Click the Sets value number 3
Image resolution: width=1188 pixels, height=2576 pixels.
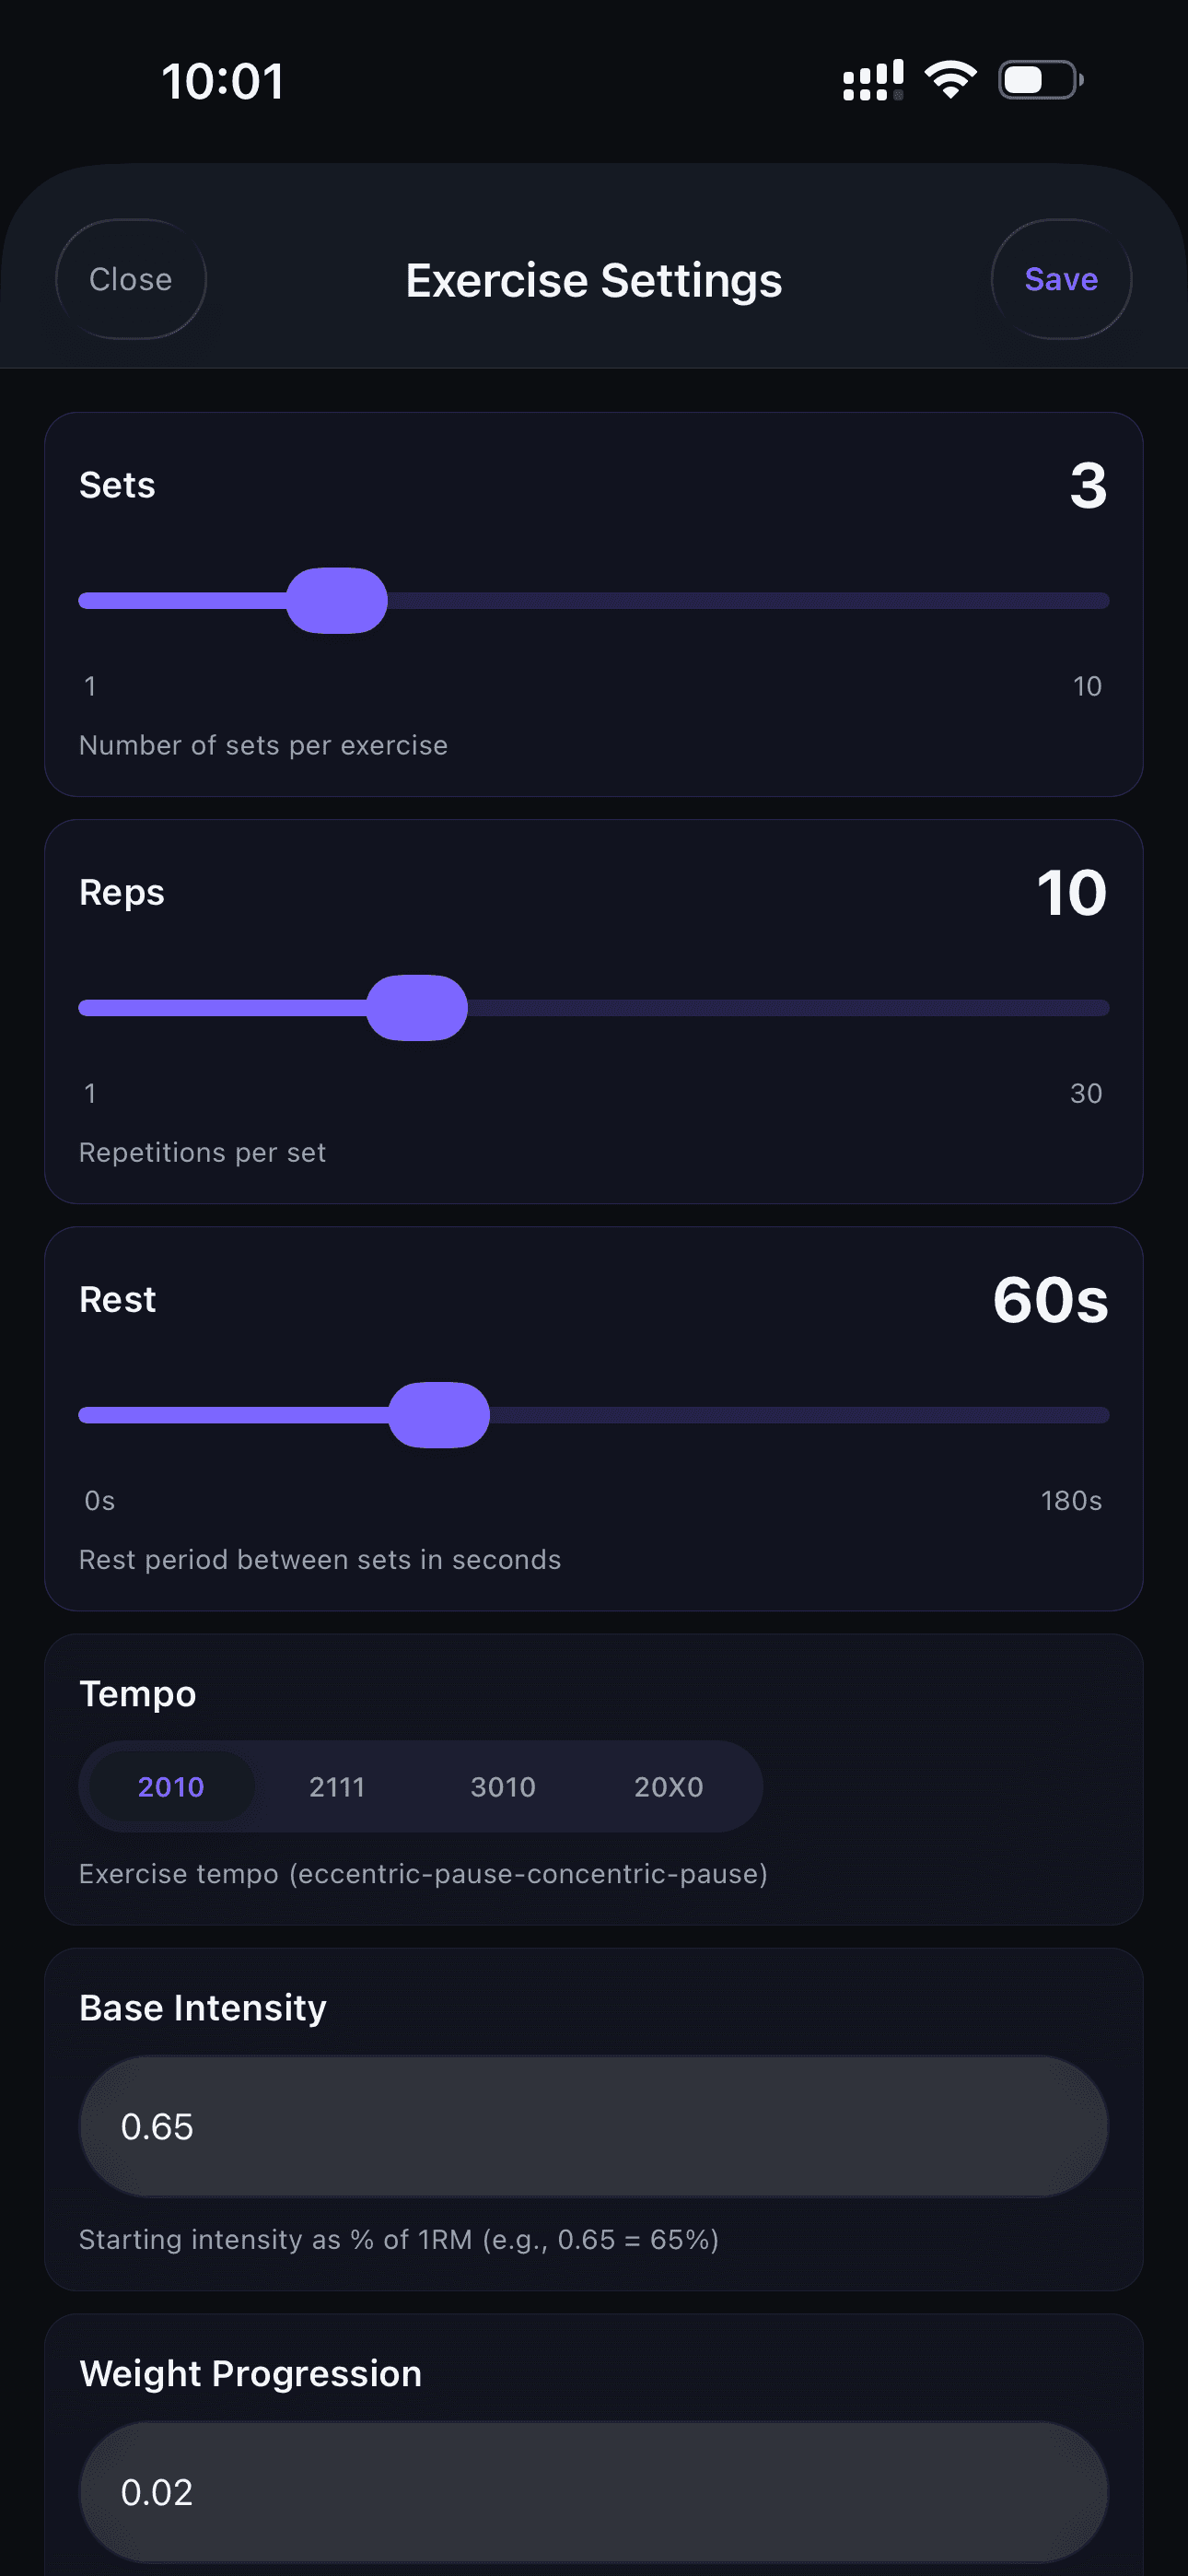coord(1088,486)
